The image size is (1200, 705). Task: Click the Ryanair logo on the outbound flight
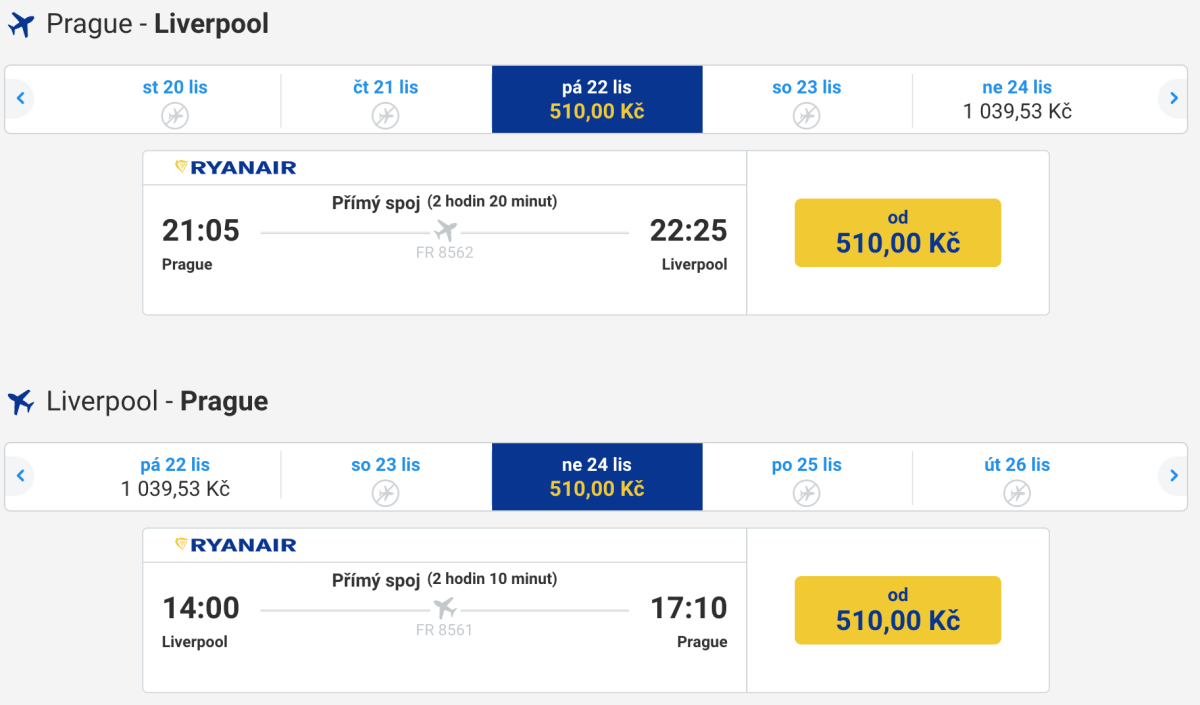(x=236, y=168)
